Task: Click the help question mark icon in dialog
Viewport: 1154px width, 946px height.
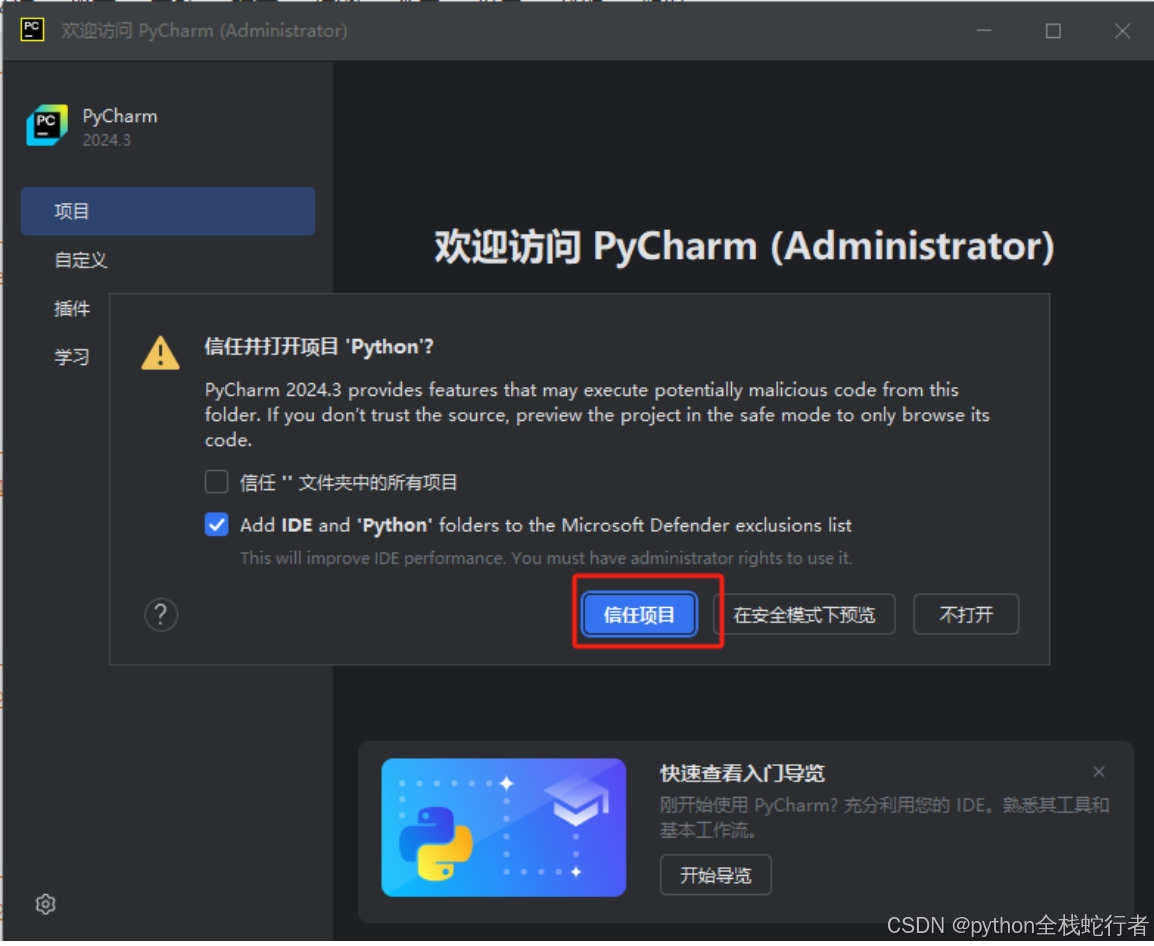Action: pyautogui.click(x=161, y=614)
